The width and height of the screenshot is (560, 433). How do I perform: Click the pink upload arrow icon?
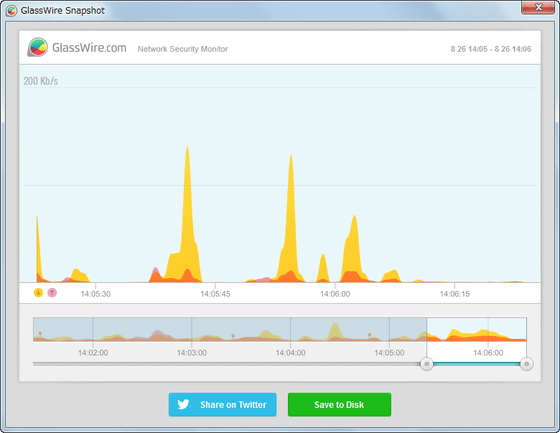[52, 293]
